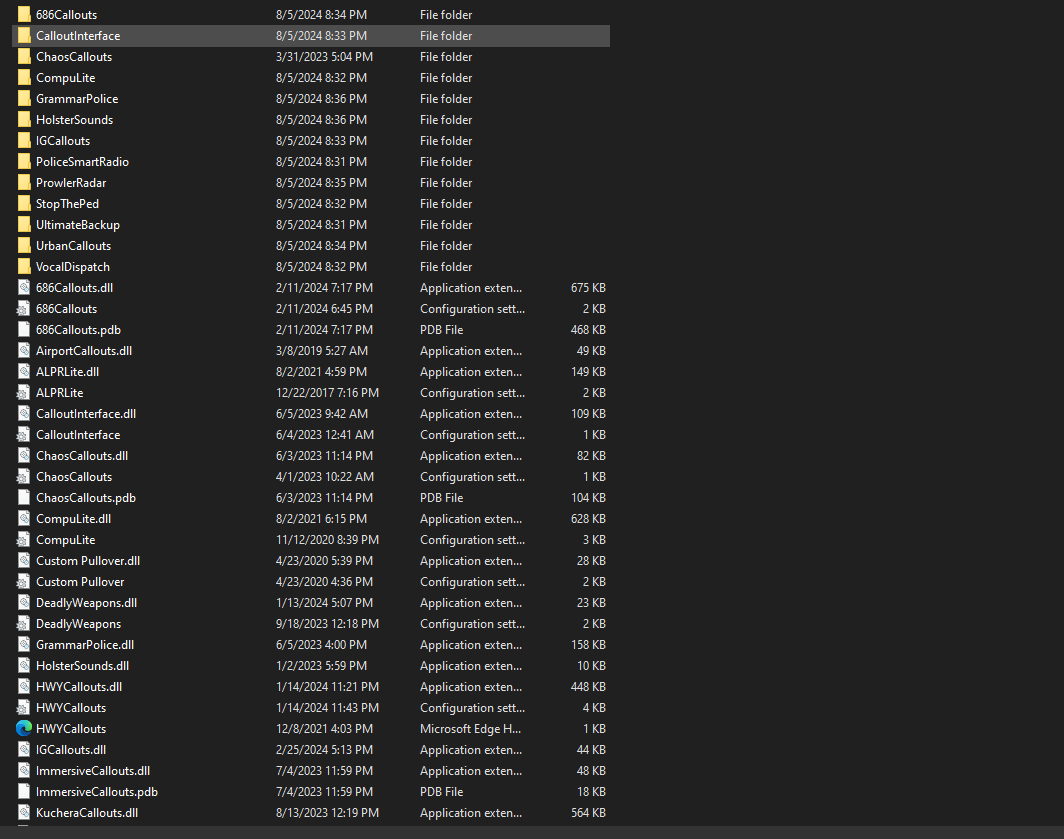The image size is (1064, 839).
Task: Click the 104 KB size cell
Action: (588, 498)
